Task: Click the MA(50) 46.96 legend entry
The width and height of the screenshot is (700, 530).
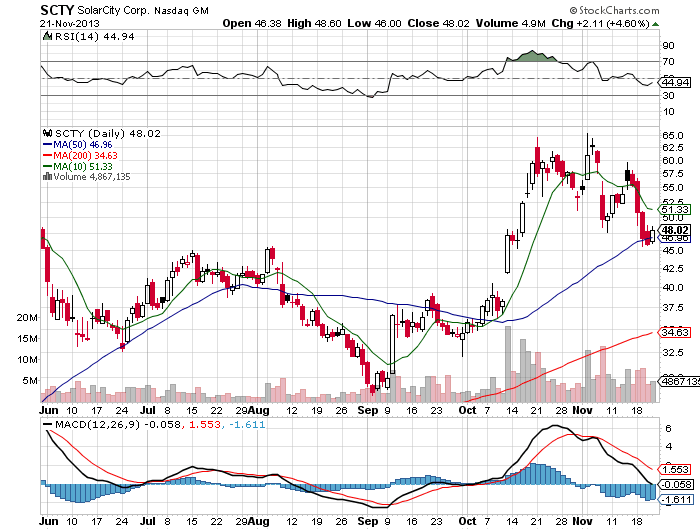Action: tap(77, 145)
